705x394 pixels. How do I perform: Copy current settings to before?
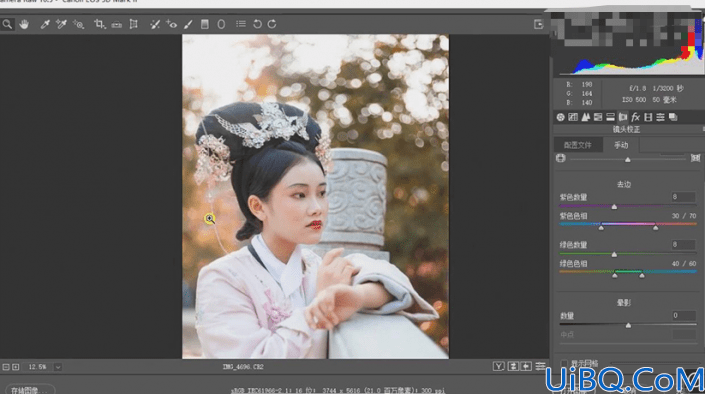(526, 367)
